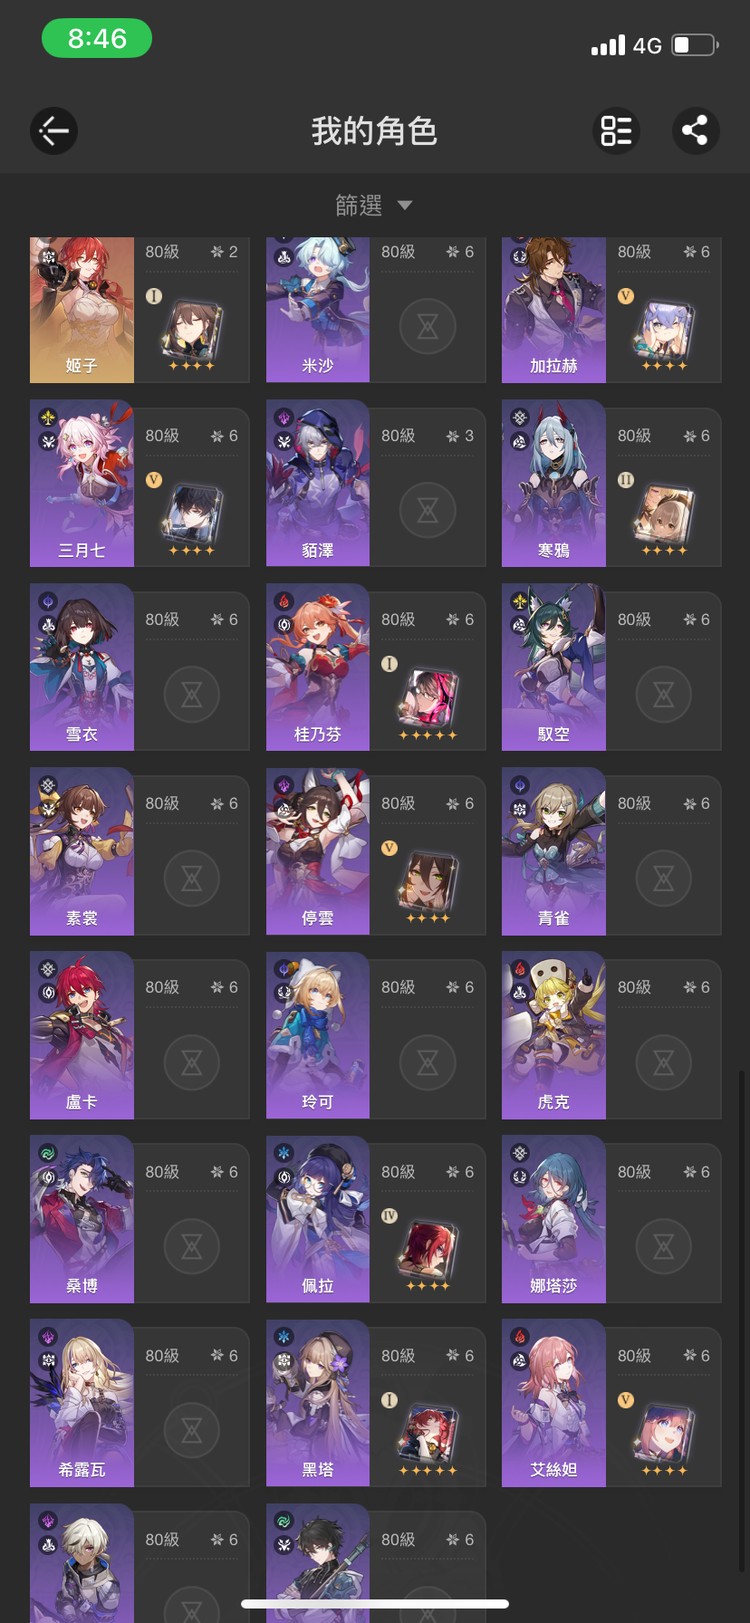Open 青雀 character portrait

click(x=554, y=852)
